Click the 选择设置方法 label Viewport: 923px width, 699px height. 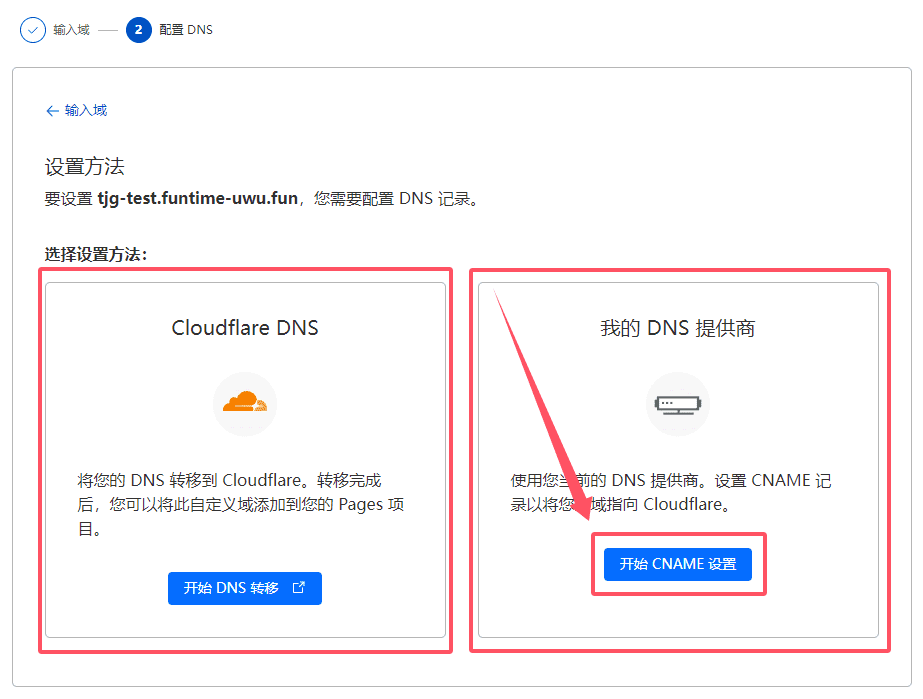[95, 254]
